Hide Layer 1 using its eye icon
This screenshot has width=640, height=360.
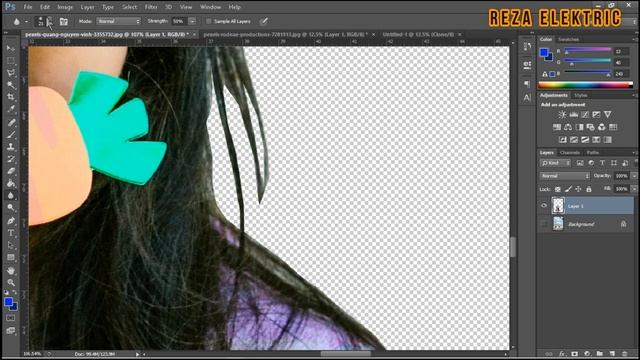[x=544, y=206]
